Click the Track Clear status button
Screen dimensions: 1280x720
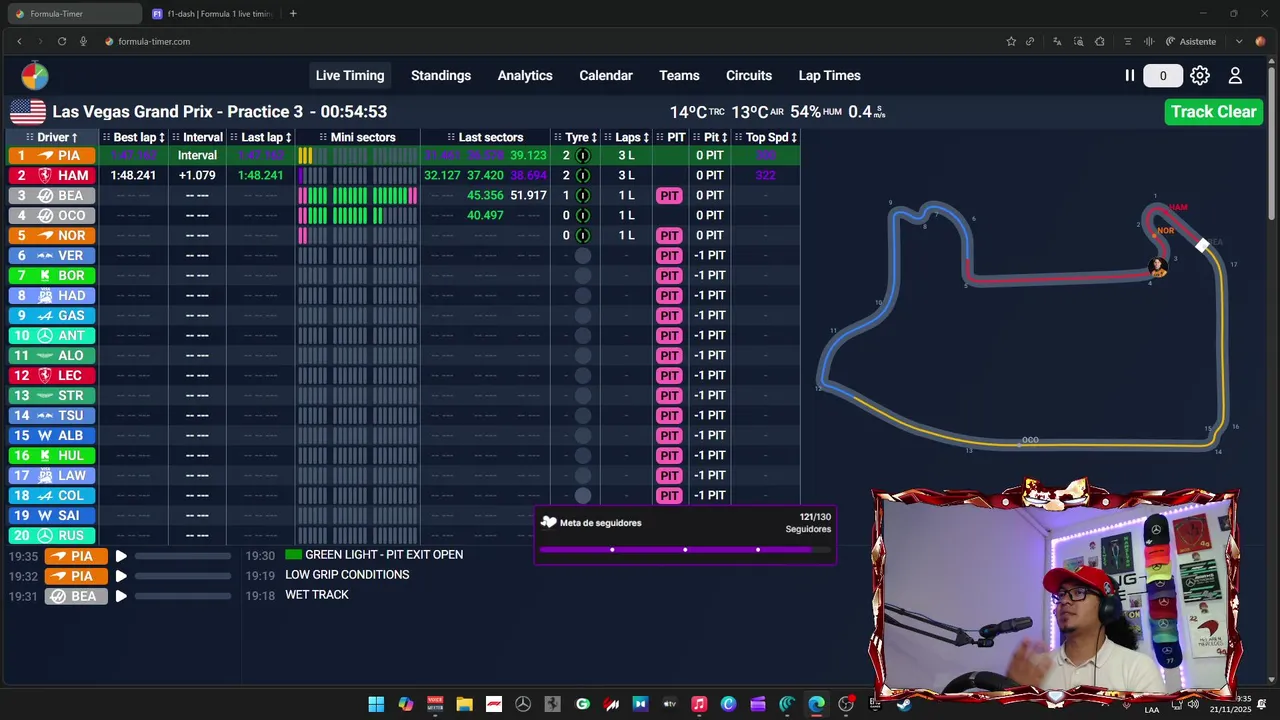coord(1213,112)
